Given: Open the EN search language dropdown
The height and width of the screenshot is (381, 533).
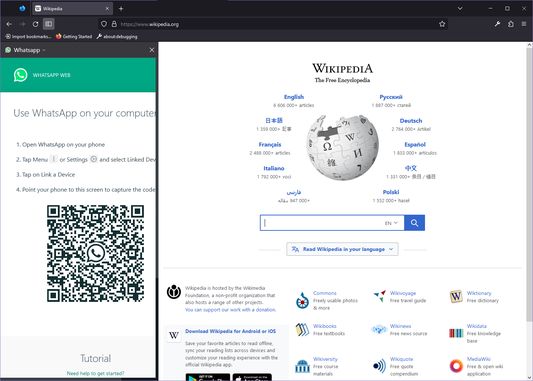Looking at the screenshot, I should point(391,223).
